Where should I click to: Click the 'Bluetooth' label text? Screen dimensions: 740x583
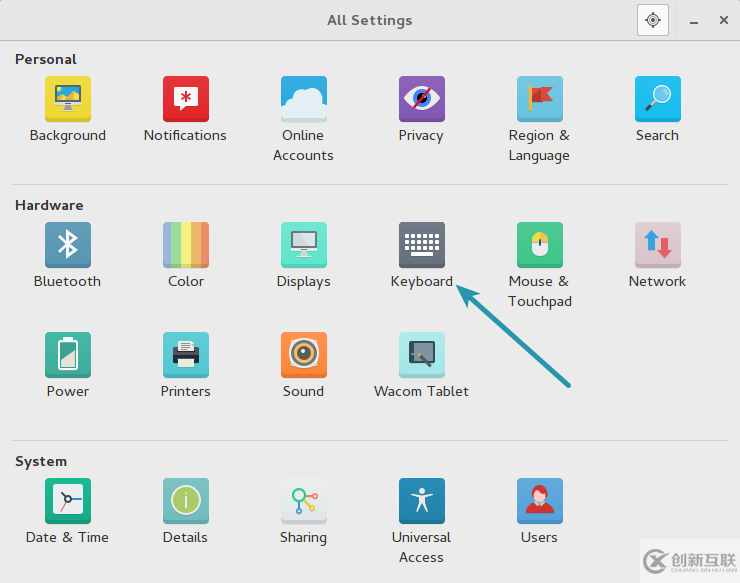tap(67, 281)
